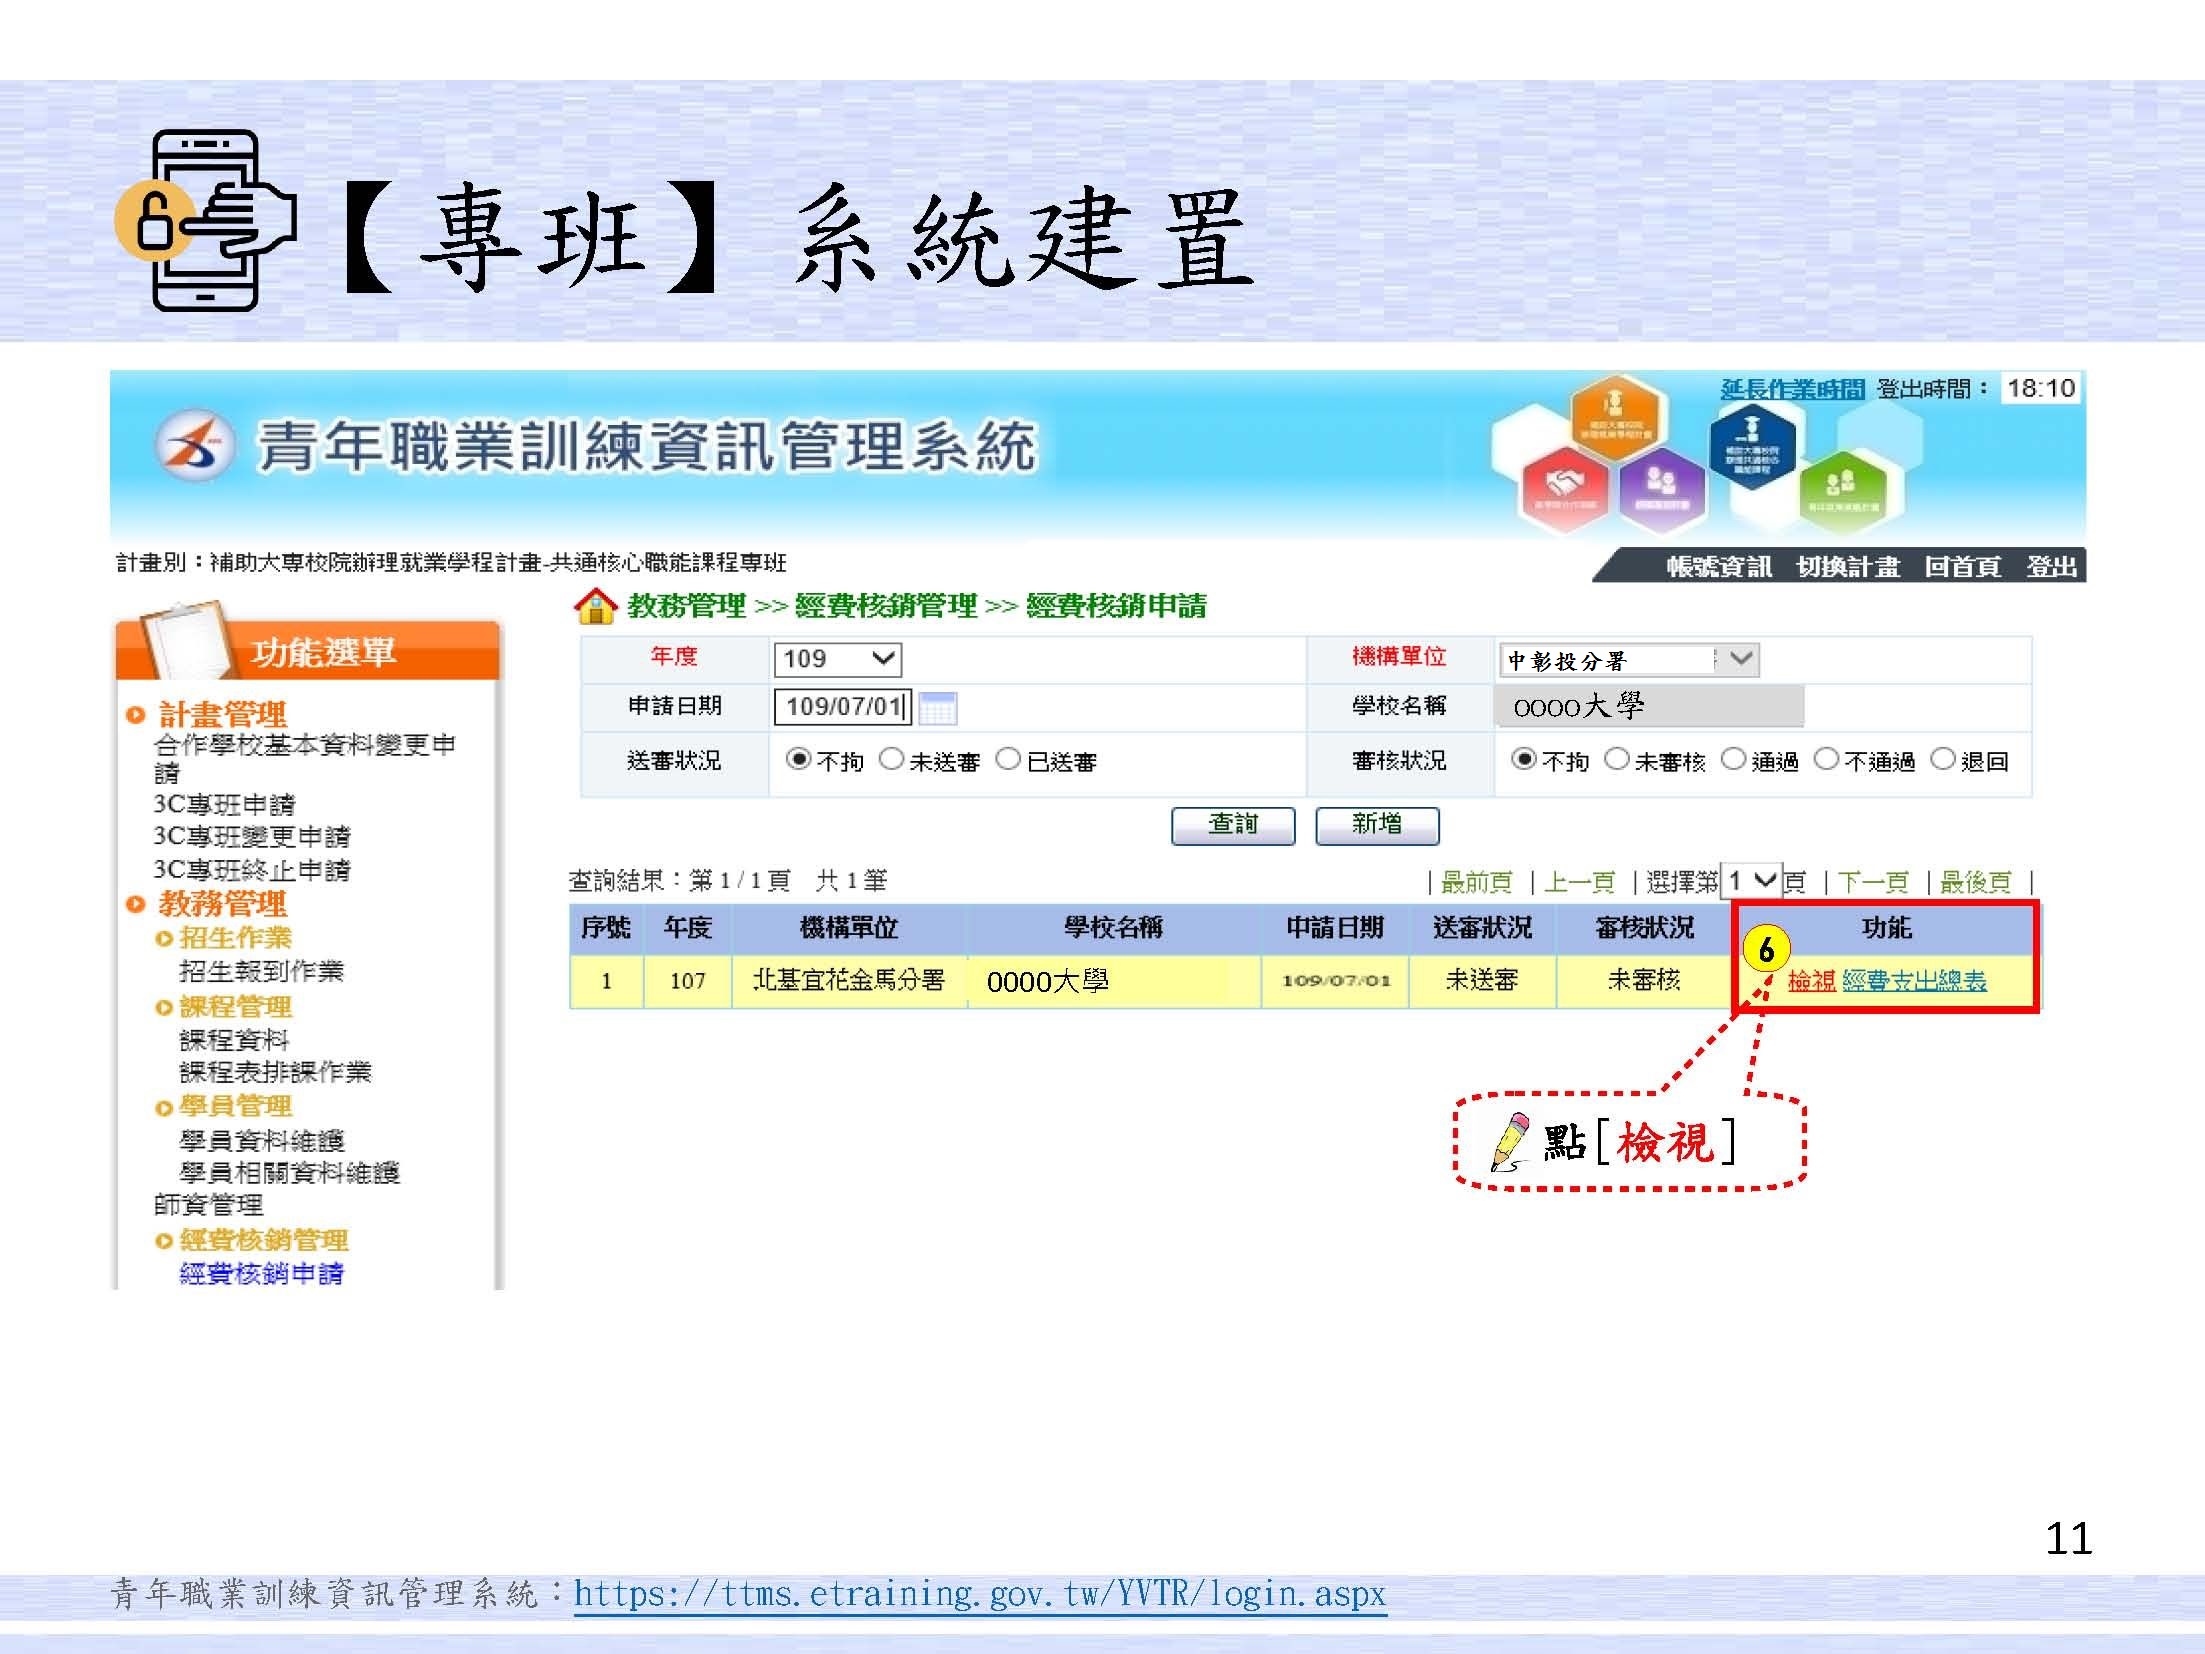Viewport: 2205px width, 1654px height.
Task: Click the 檢視 link in results
Action: click(1811, 981)
